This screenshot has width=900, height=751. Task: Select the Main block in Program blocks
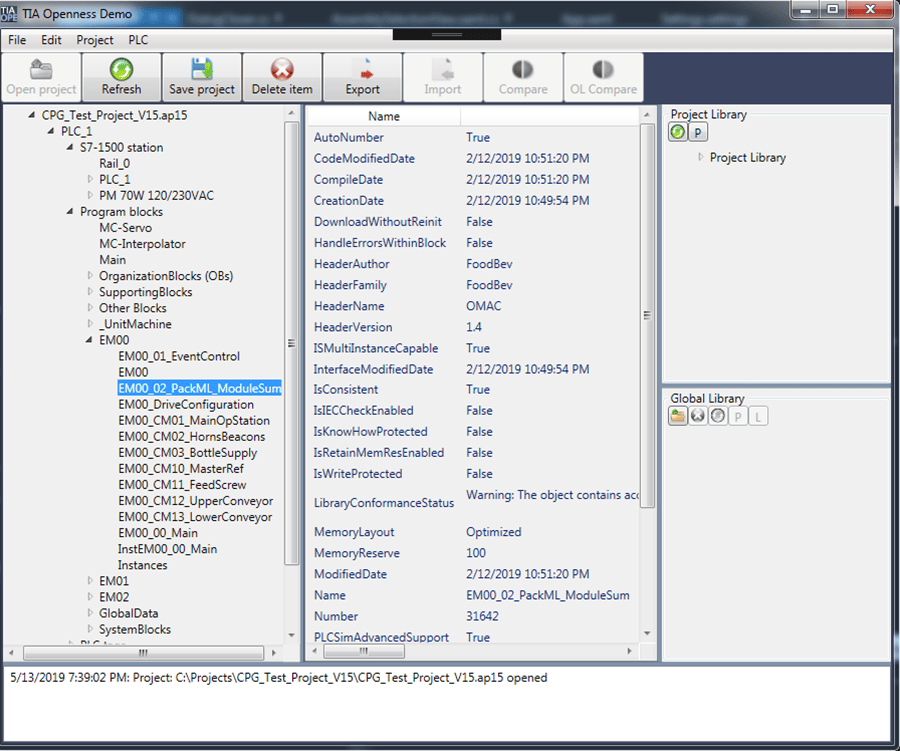click(112, 260)
